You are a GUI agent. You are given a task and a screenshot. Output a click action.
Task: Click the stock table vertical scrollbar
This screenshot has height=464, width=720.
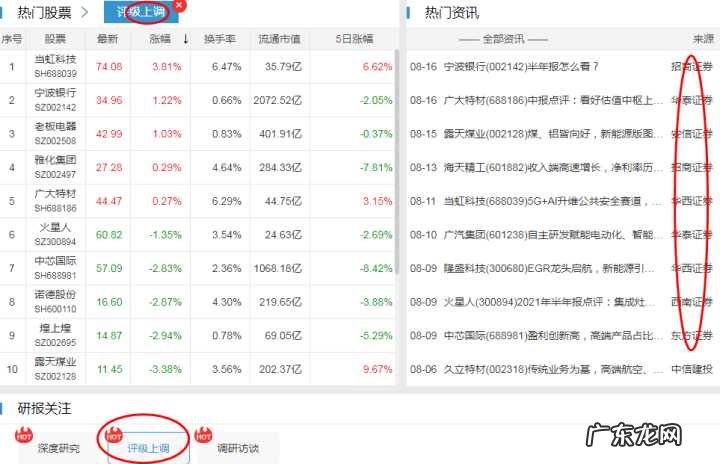pos(397,161)
